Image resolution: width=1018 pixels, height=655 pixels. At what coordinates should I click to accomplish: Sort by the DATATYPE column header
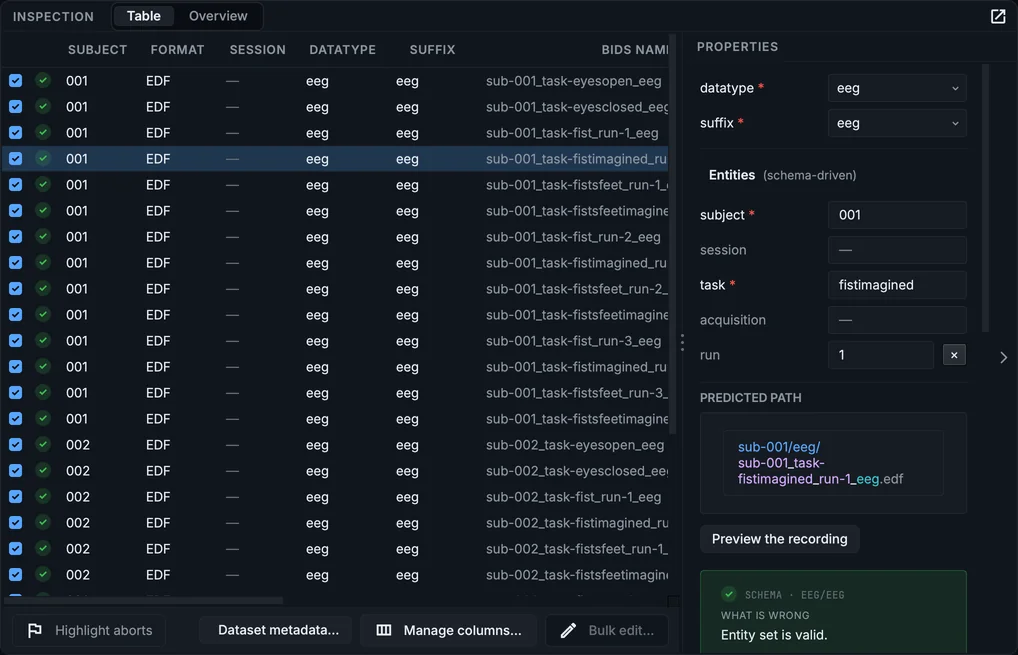(x=342, y=50)
